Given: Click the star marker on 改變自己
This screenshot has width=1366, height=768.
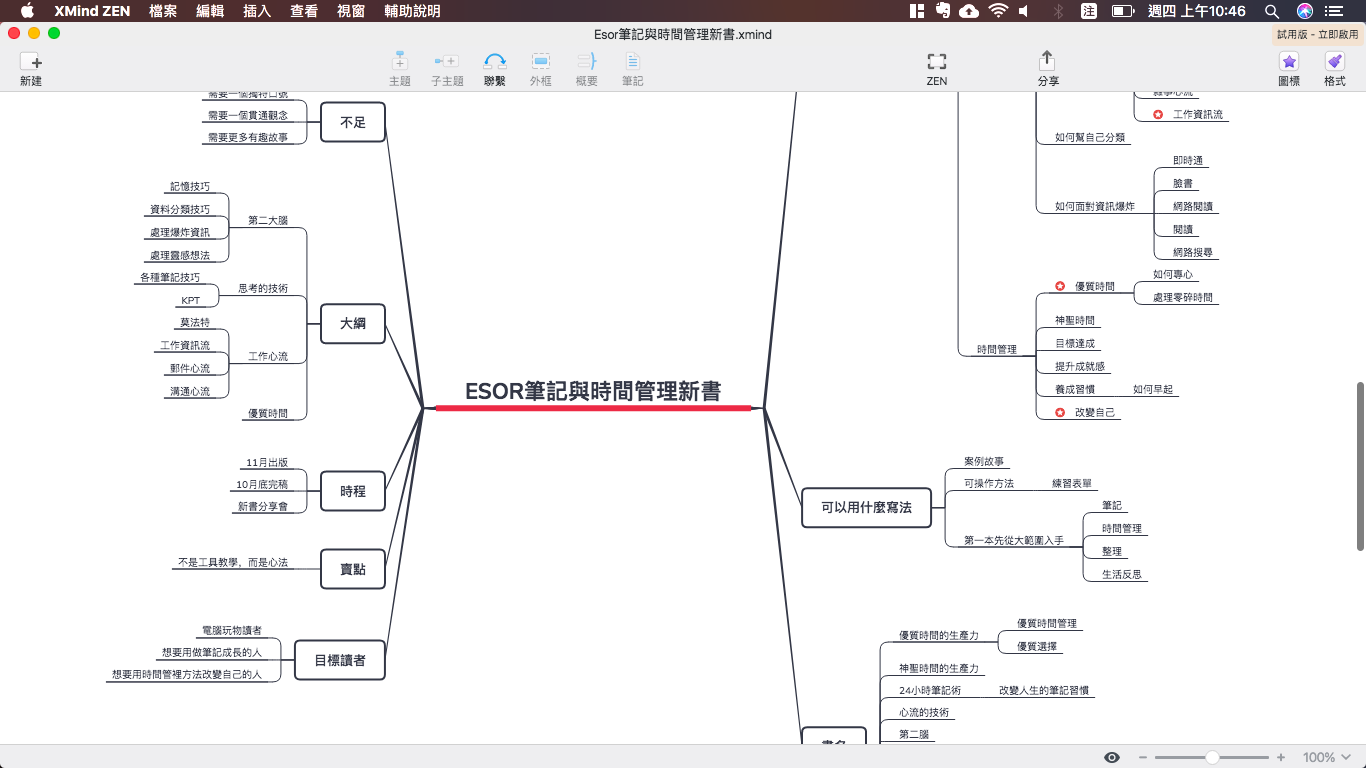Looking at the screenshot, I should [x=1060, y=413].
